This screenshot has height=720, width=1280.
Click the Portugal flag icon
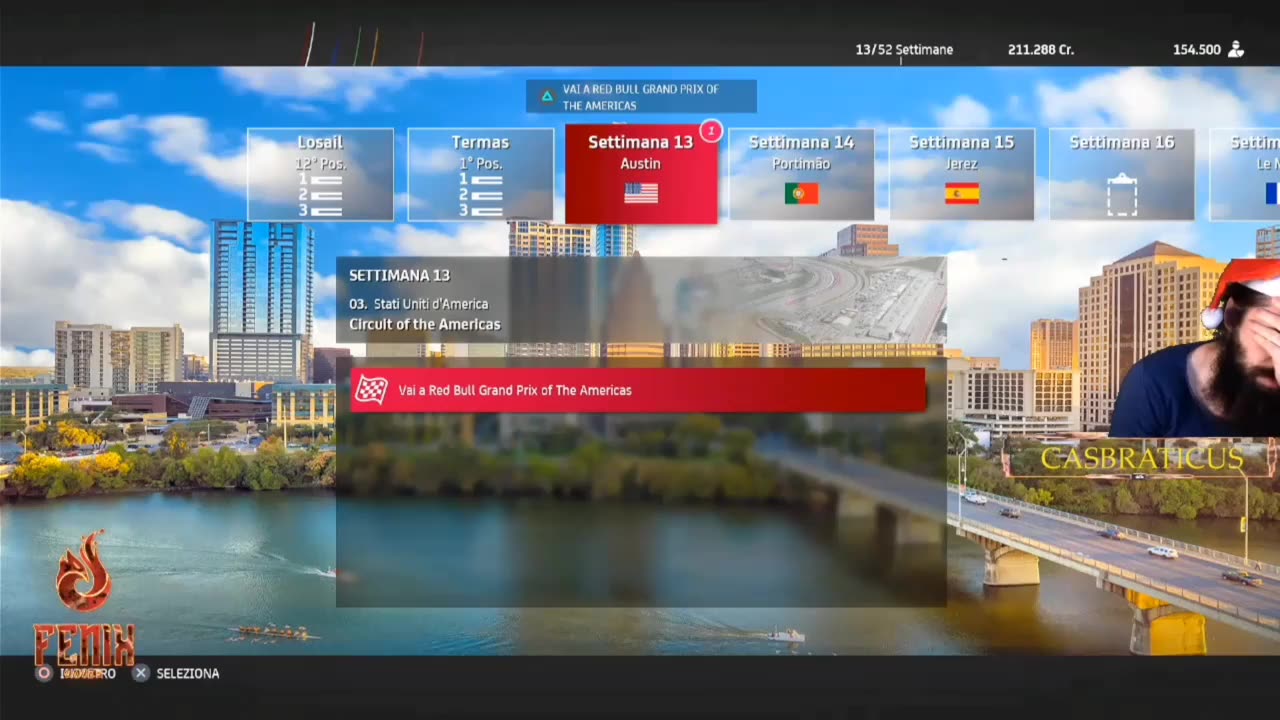pos(801,193)
